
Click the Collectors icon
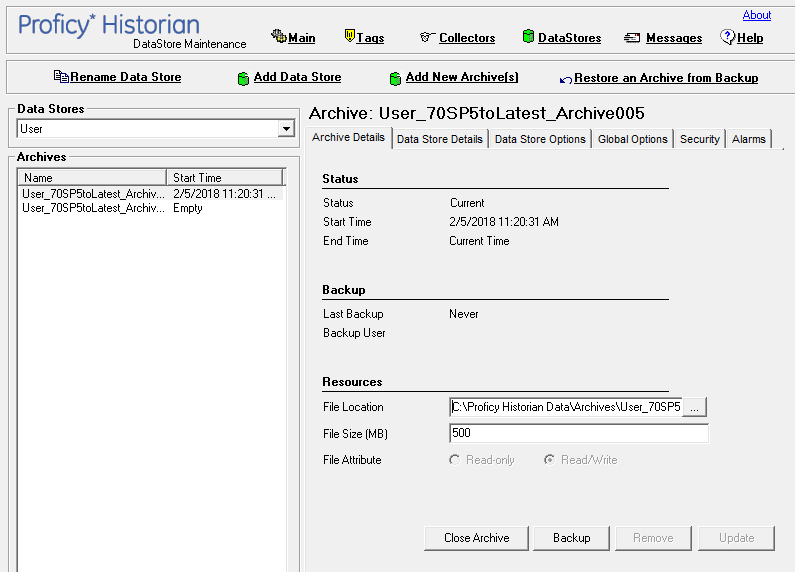[x=427, y=37]
